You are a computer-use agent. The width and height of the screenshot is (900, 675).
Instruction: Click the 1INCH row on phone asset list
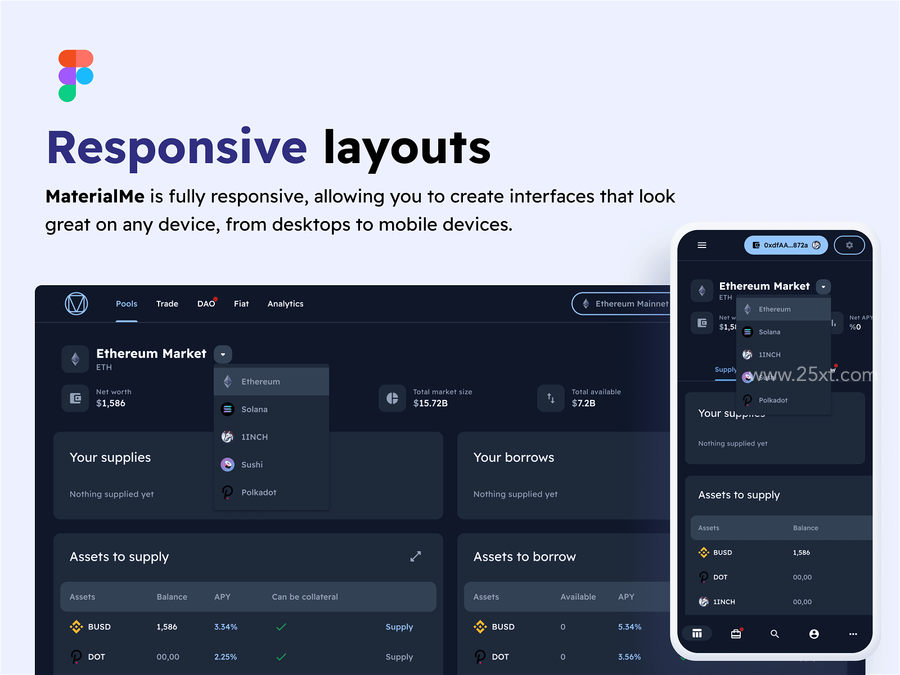click(781, 602)
